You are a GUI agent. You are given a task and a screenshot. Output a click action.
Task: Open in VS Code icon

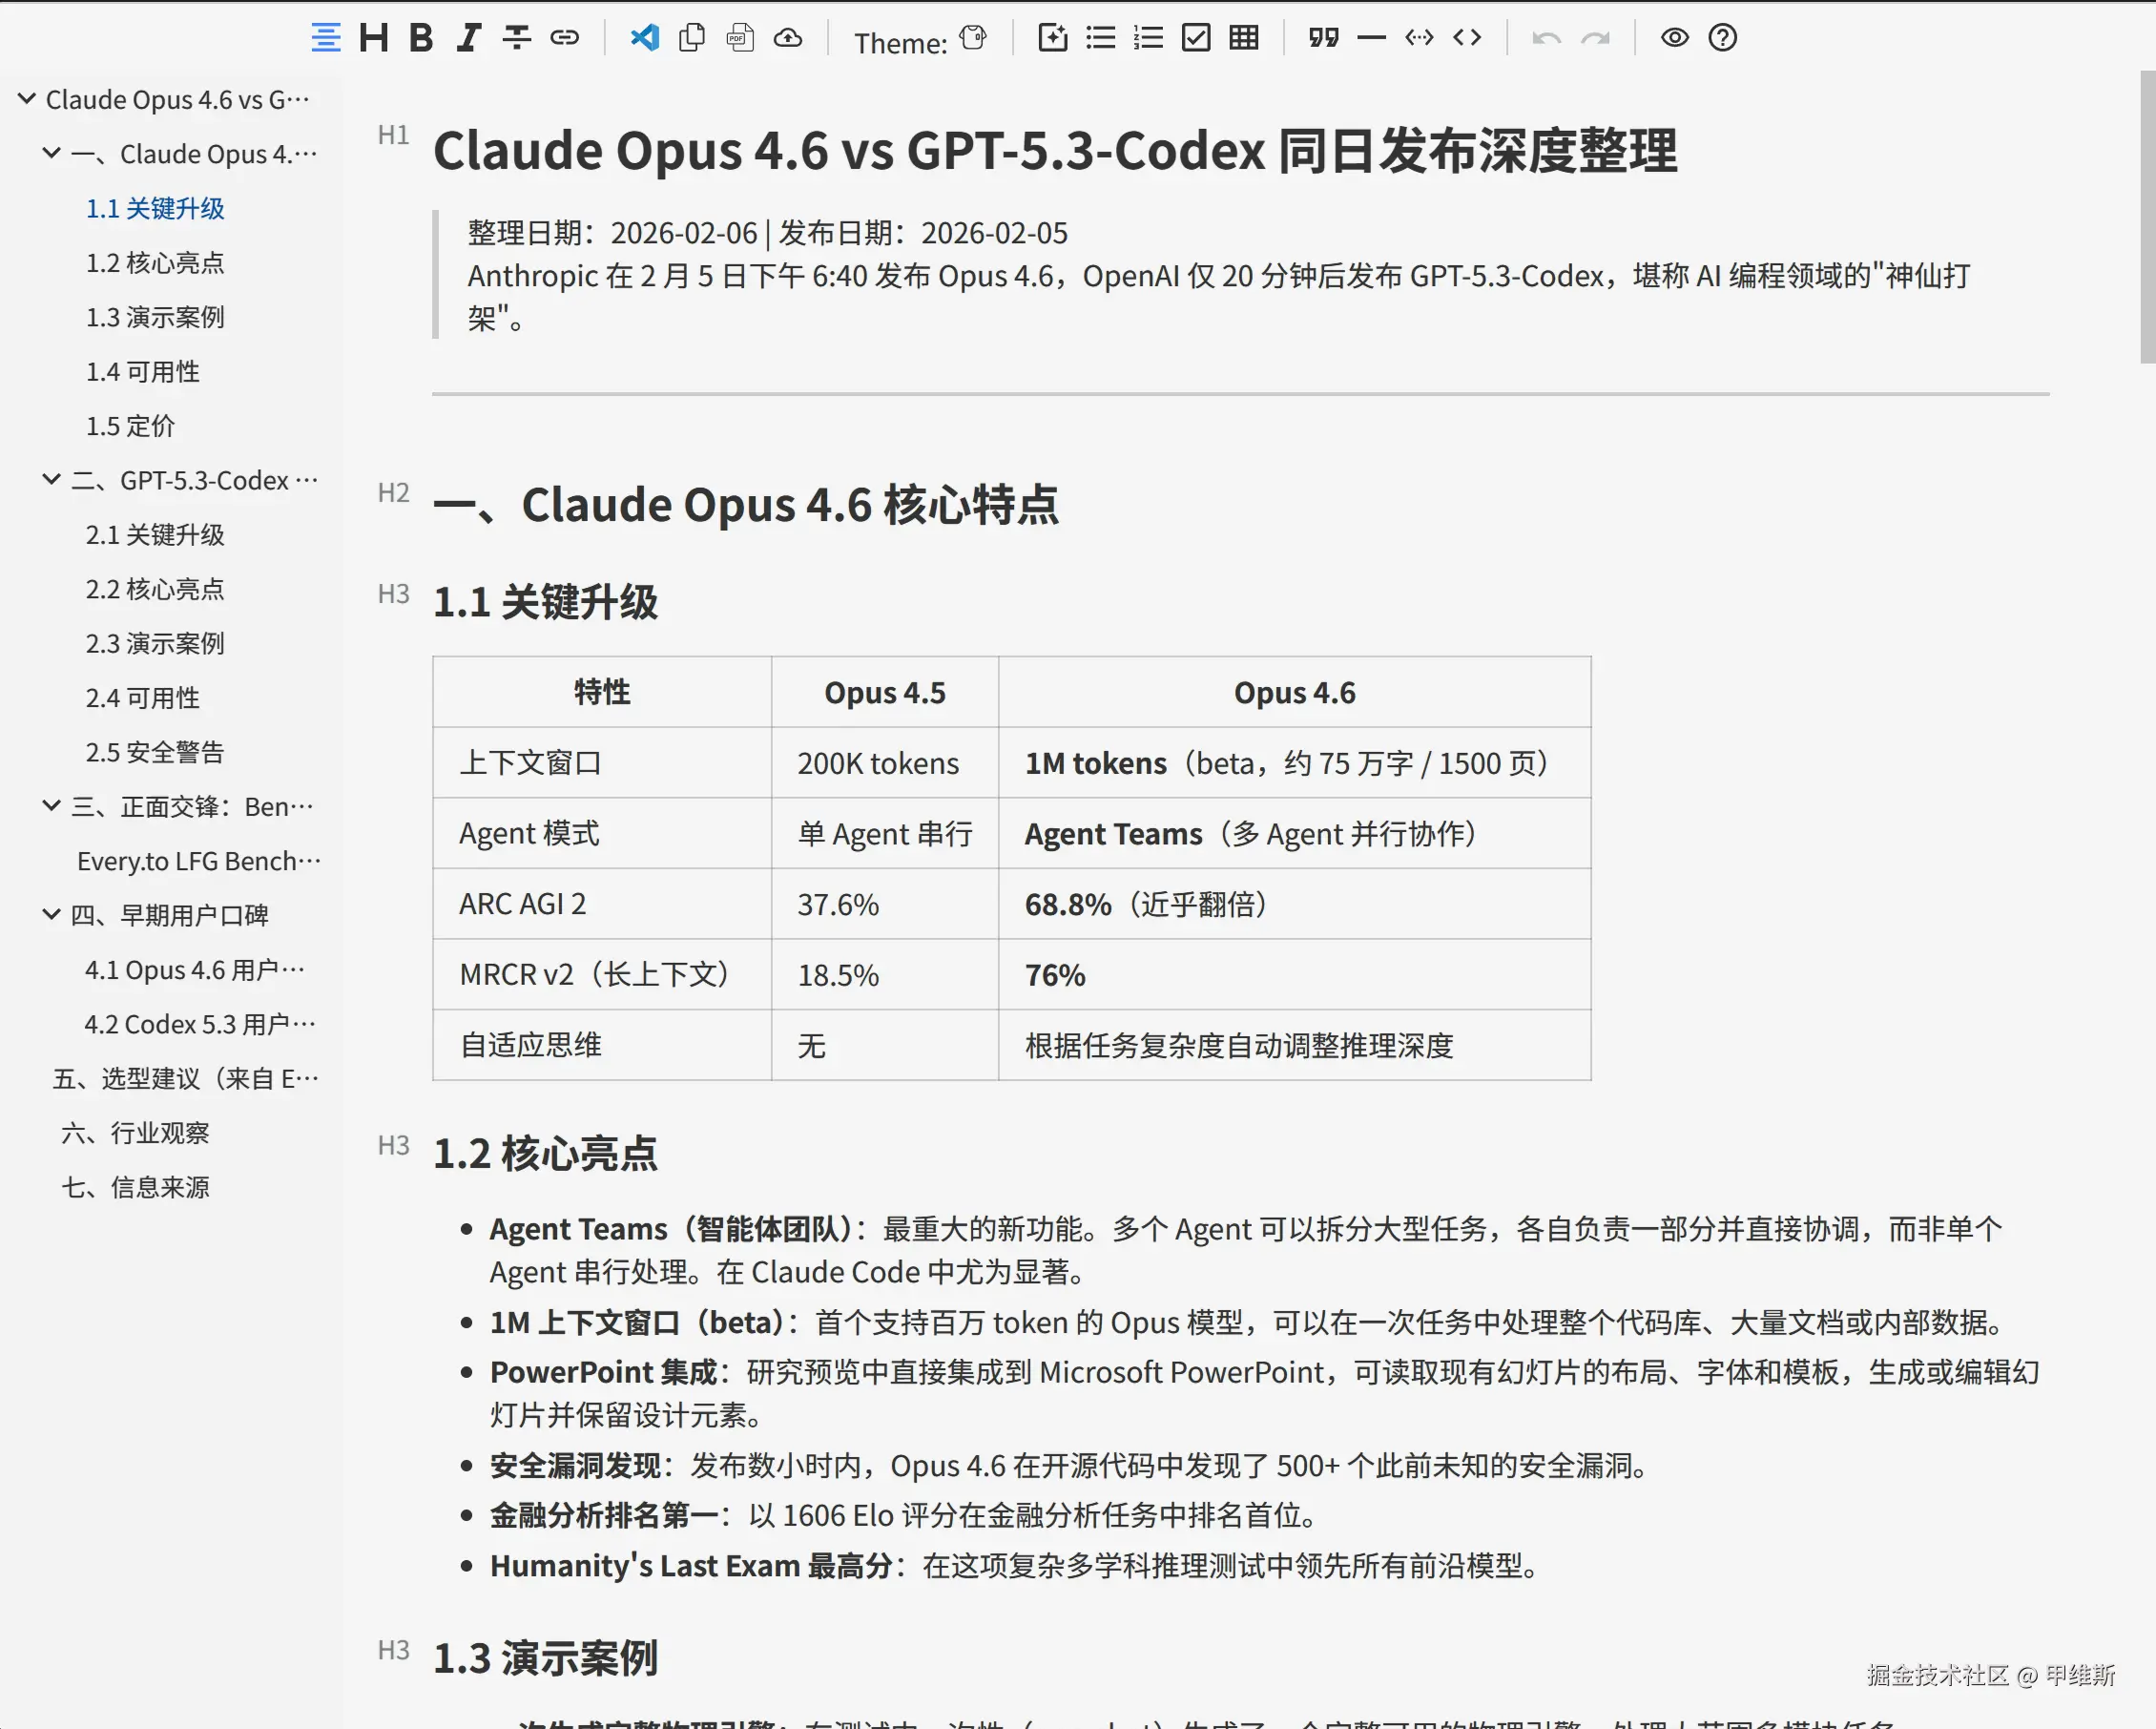(644, 38)
